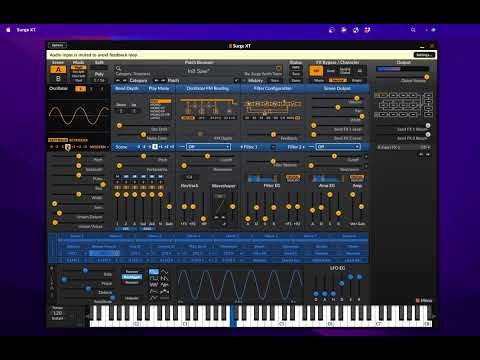The height and width of the screenshot is (360, 480).
Task: Open the MODERN oscillator type dropdown
Action: (x=99, y=147)
